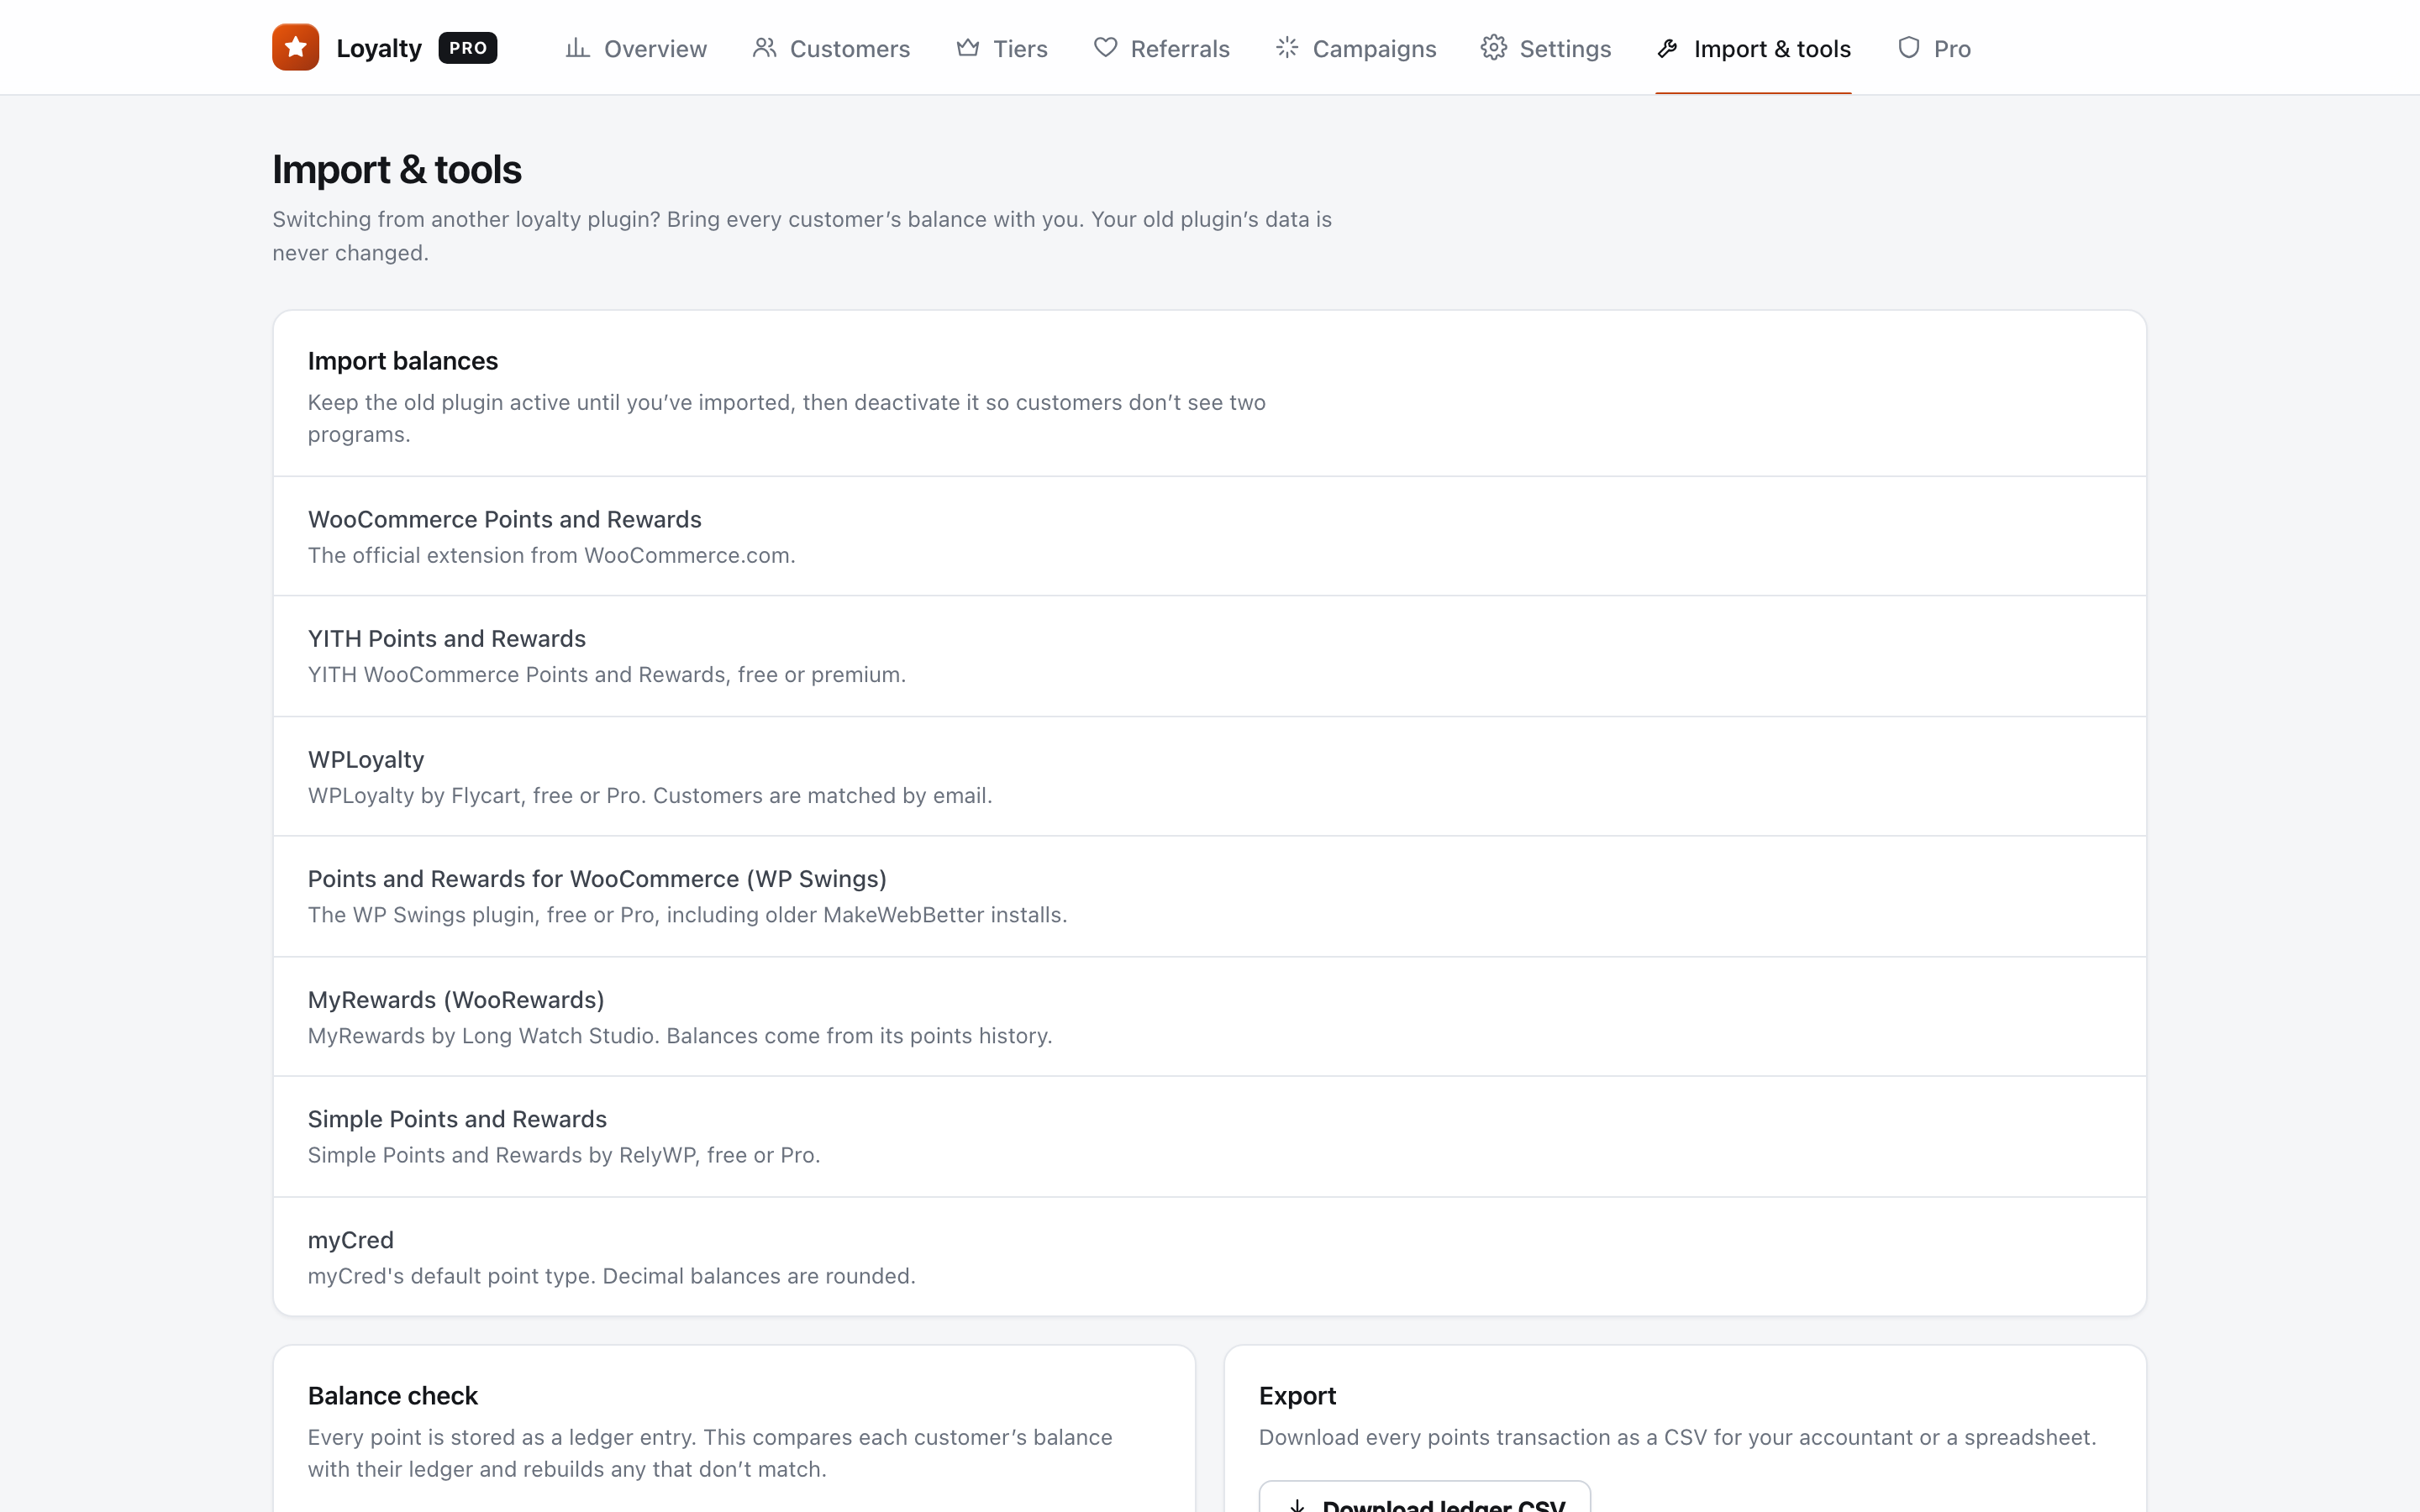Click the Settings gear icon
This screenshot has height=1512, width=2420.
pos(1493,48)
